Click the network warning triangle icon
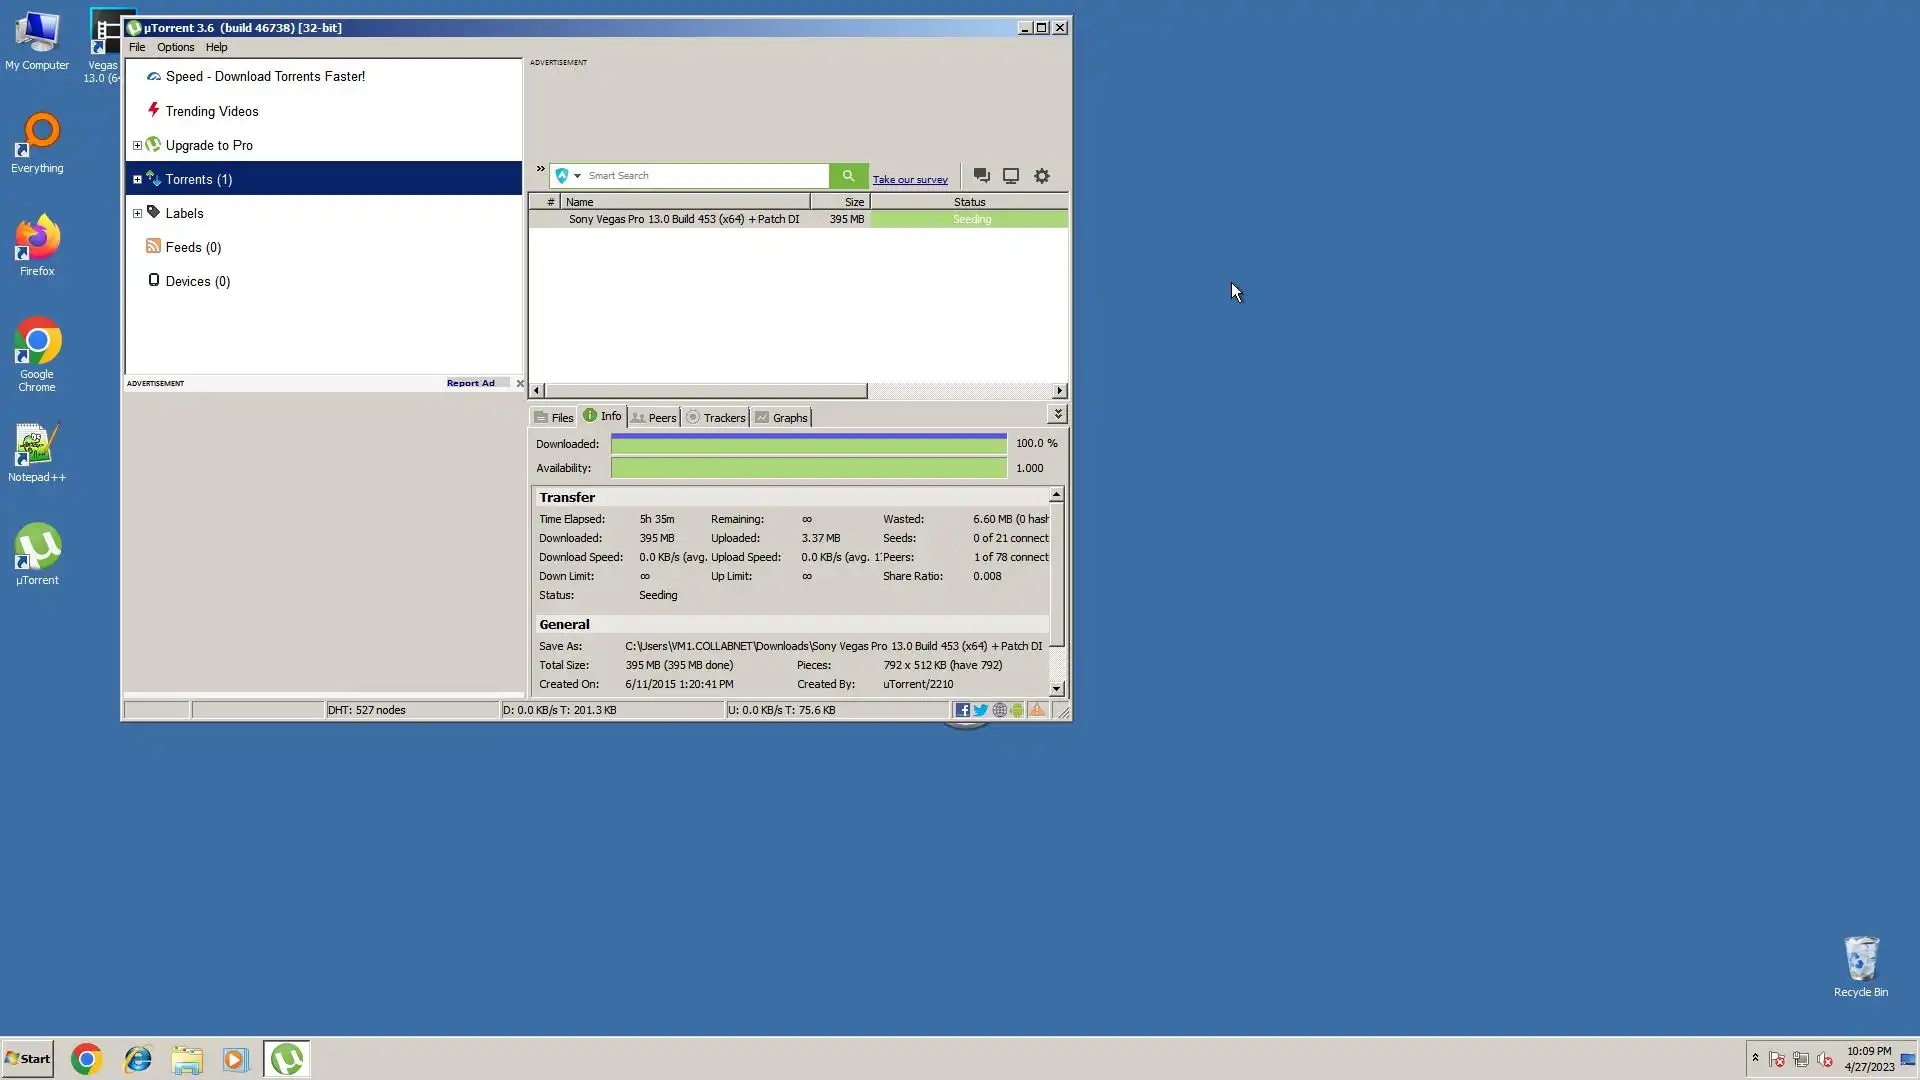Viewport: 1920px width, 1080px height. pos(1037,710)
